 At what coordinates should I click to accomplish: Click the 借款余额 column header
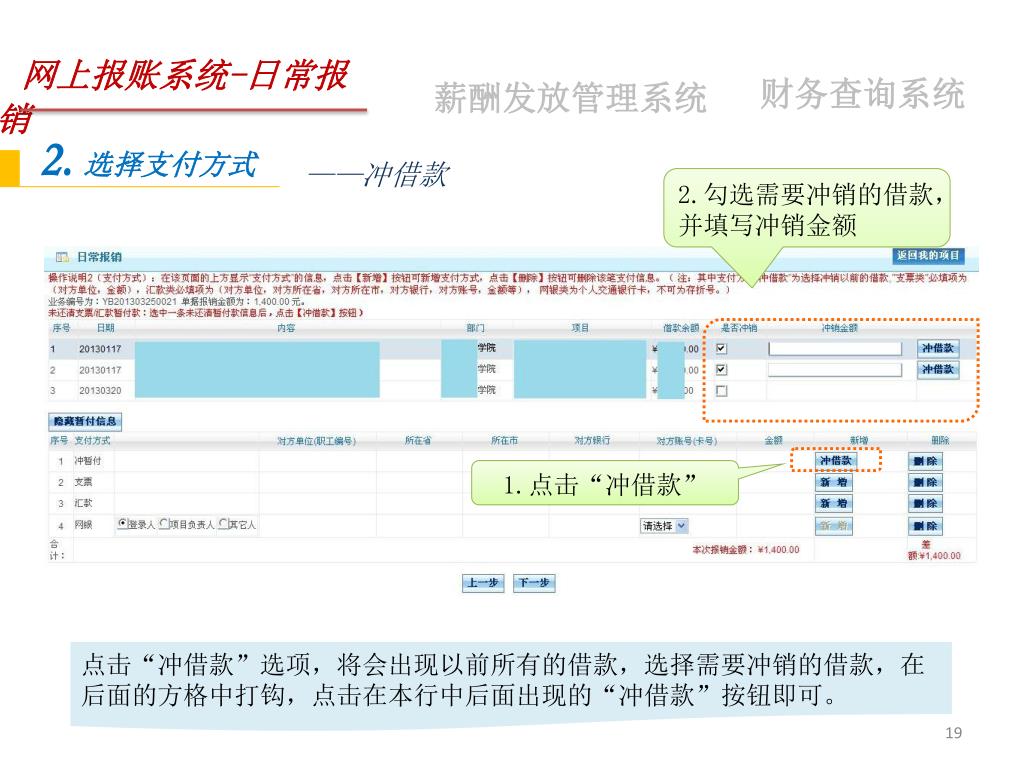tap(681, 328)
